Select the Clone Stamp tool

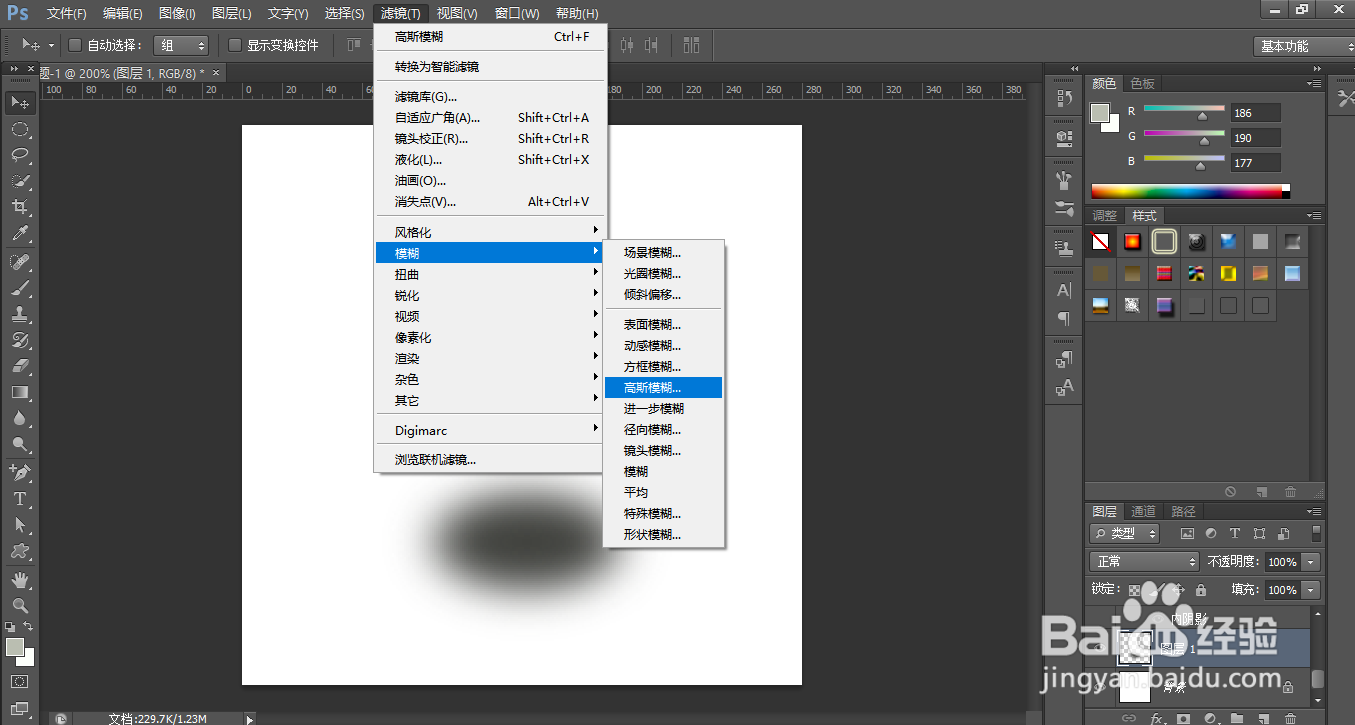click(20, 314)
